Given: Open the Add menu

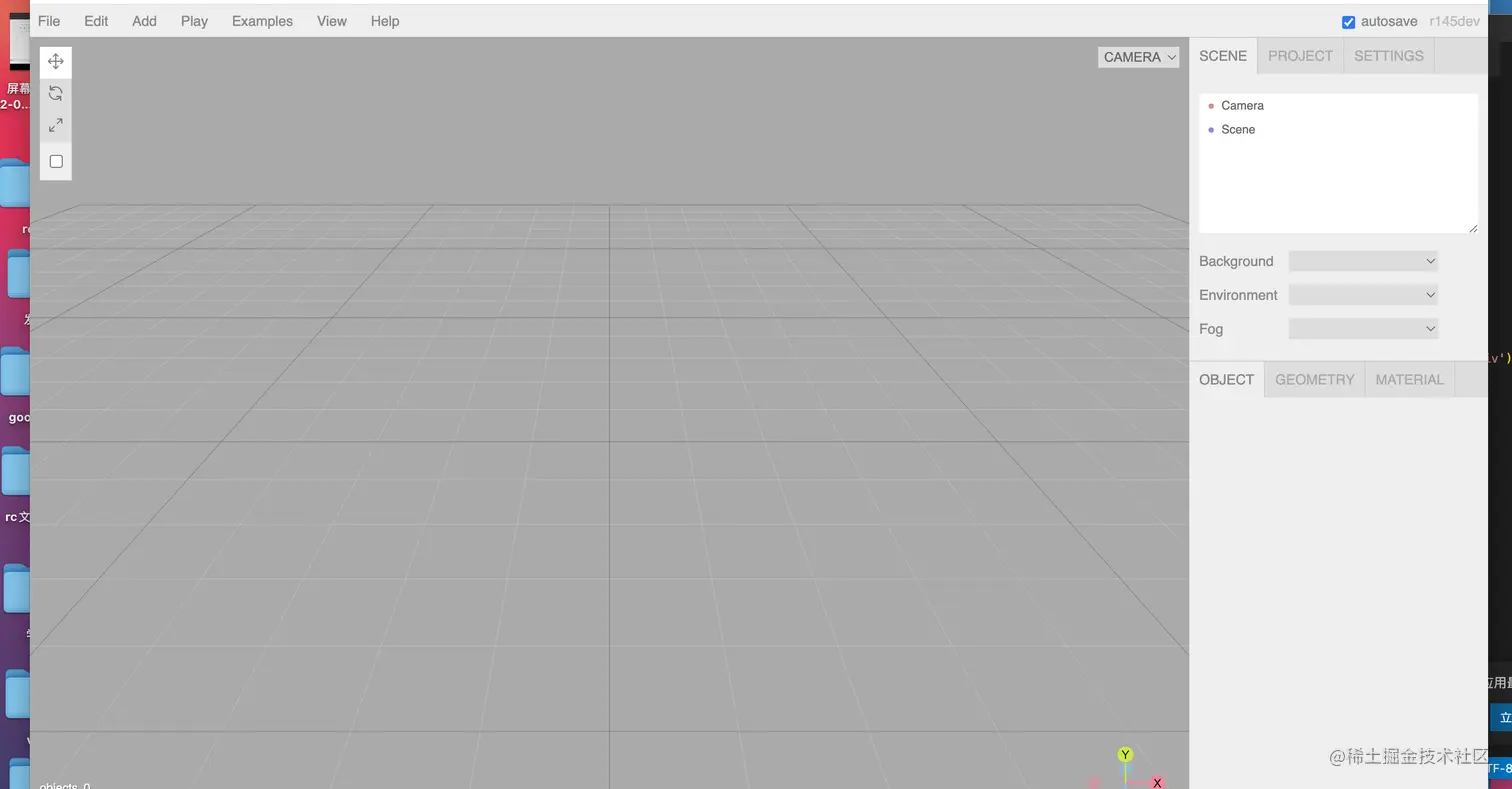Looking at the screenshot, I should tap(144, 21).
